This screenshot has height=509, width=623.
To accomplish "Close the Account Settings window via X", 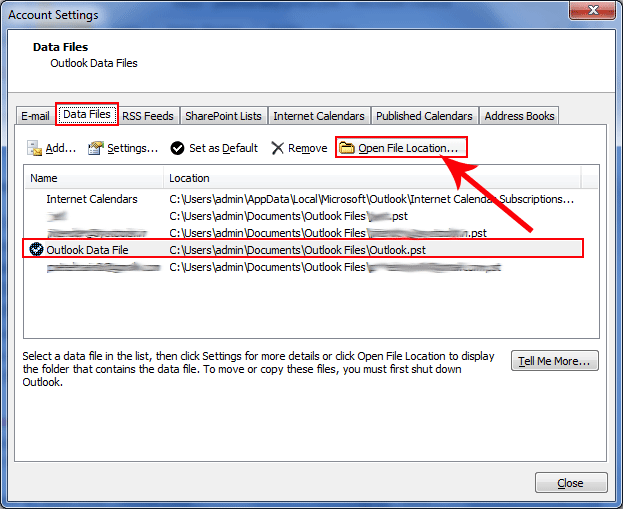I will 593,10.
